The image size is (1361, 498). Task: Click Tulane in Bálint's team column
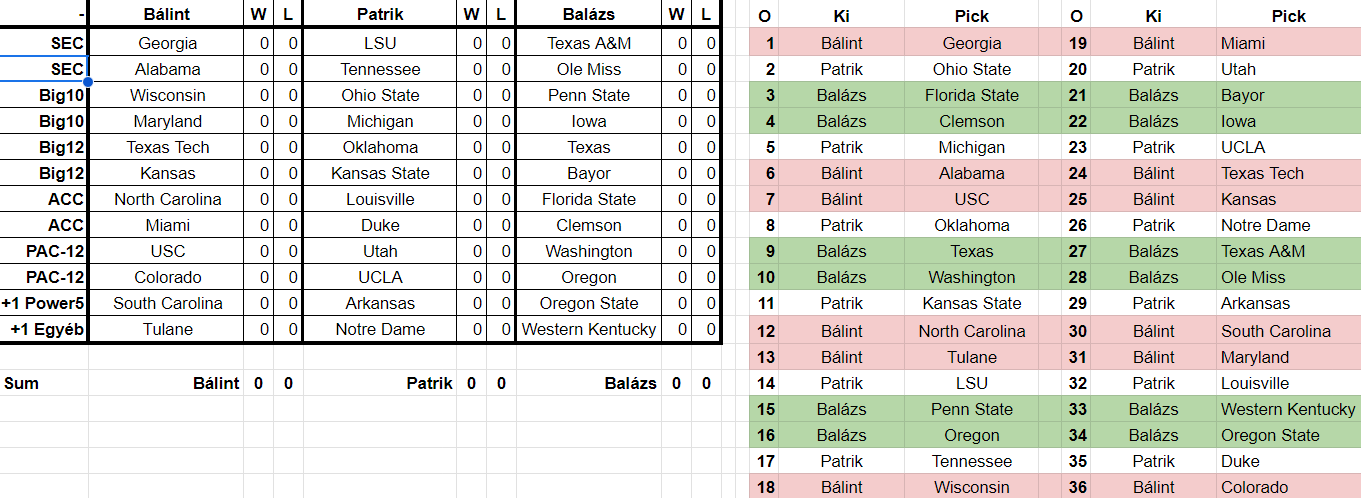click(x=167, y=329)
